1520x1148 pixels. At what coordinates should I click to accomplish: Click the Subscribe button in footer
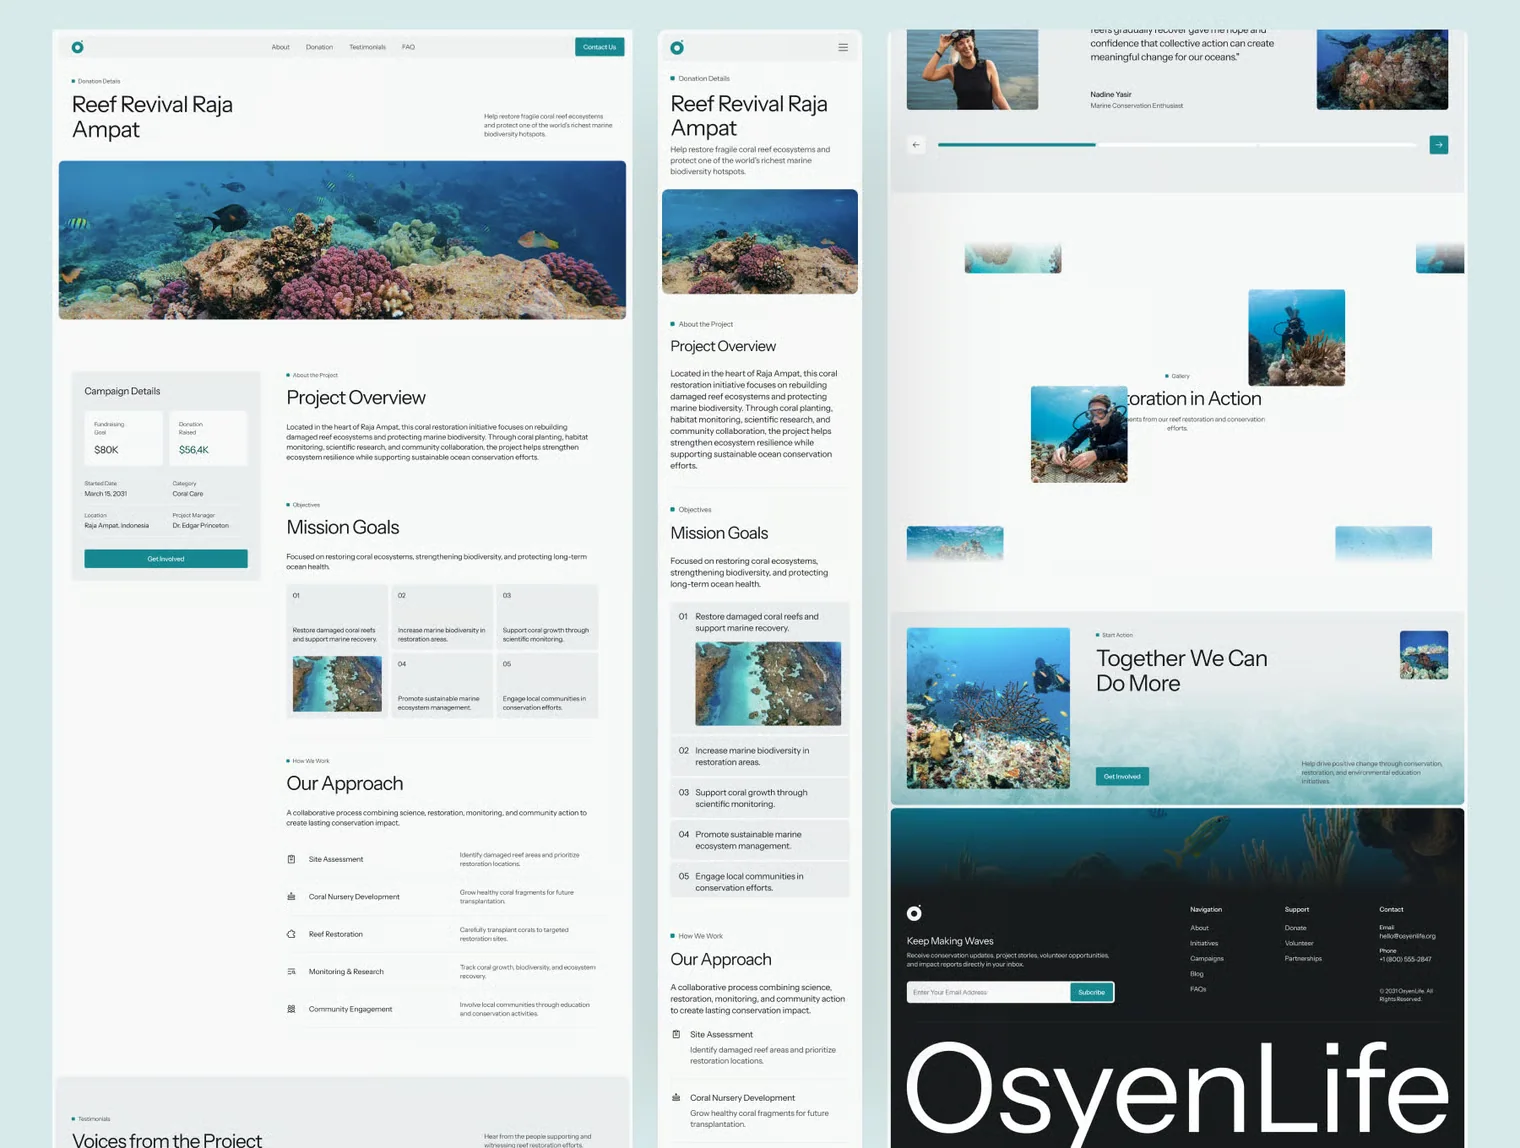[1091, 992]
